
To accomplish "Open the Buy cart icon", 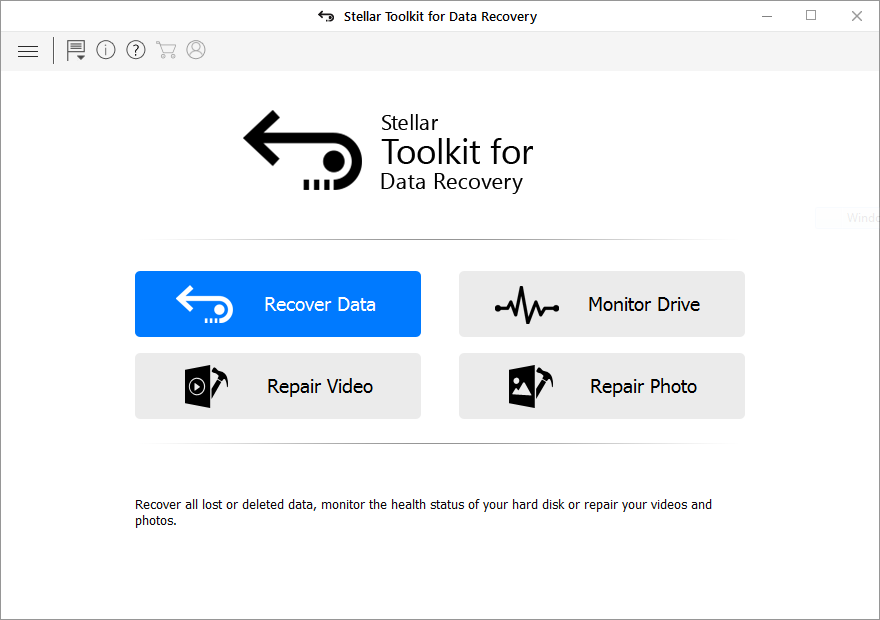I will coord(166,50).
